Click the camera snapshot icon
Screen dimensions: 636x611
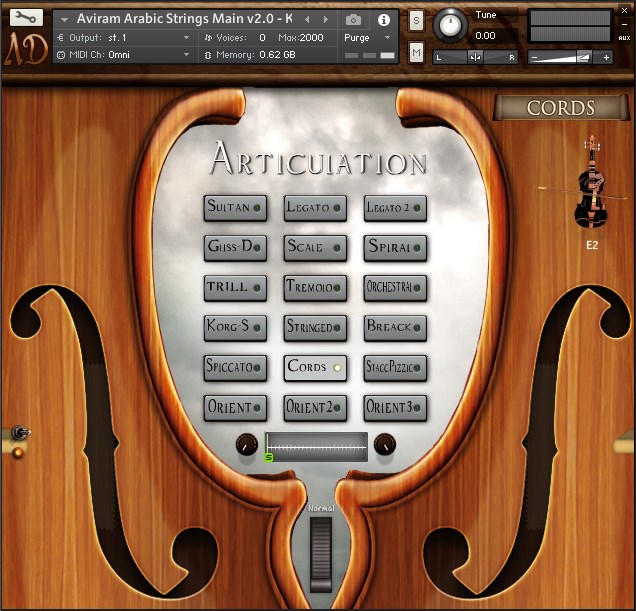point(353,19)
